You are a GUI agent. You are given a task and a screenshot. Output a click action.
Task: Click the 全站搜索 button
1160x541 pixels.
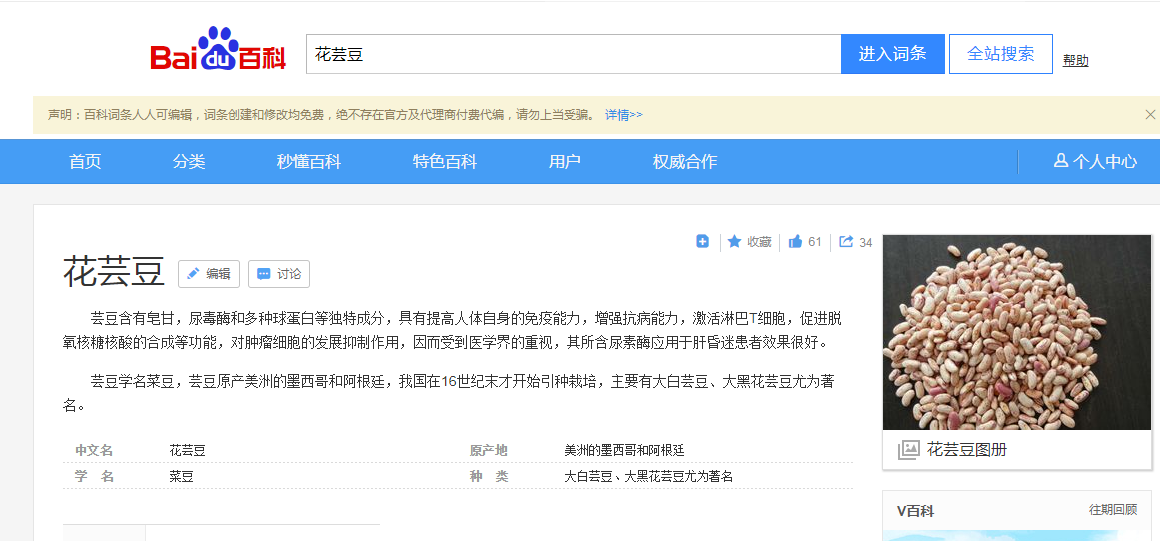tap(1000, 54)
